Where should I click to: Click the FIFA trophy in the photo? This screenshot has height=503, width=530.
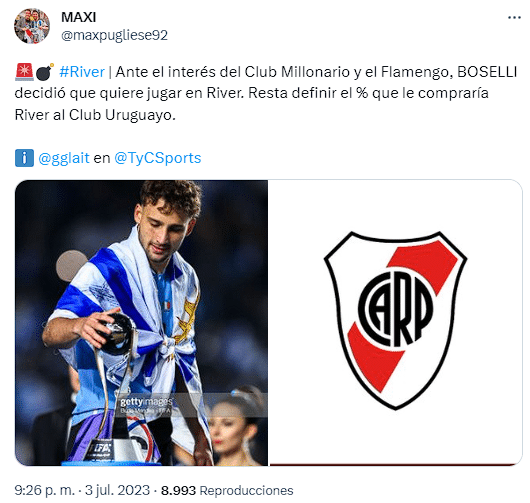(115, 385)
